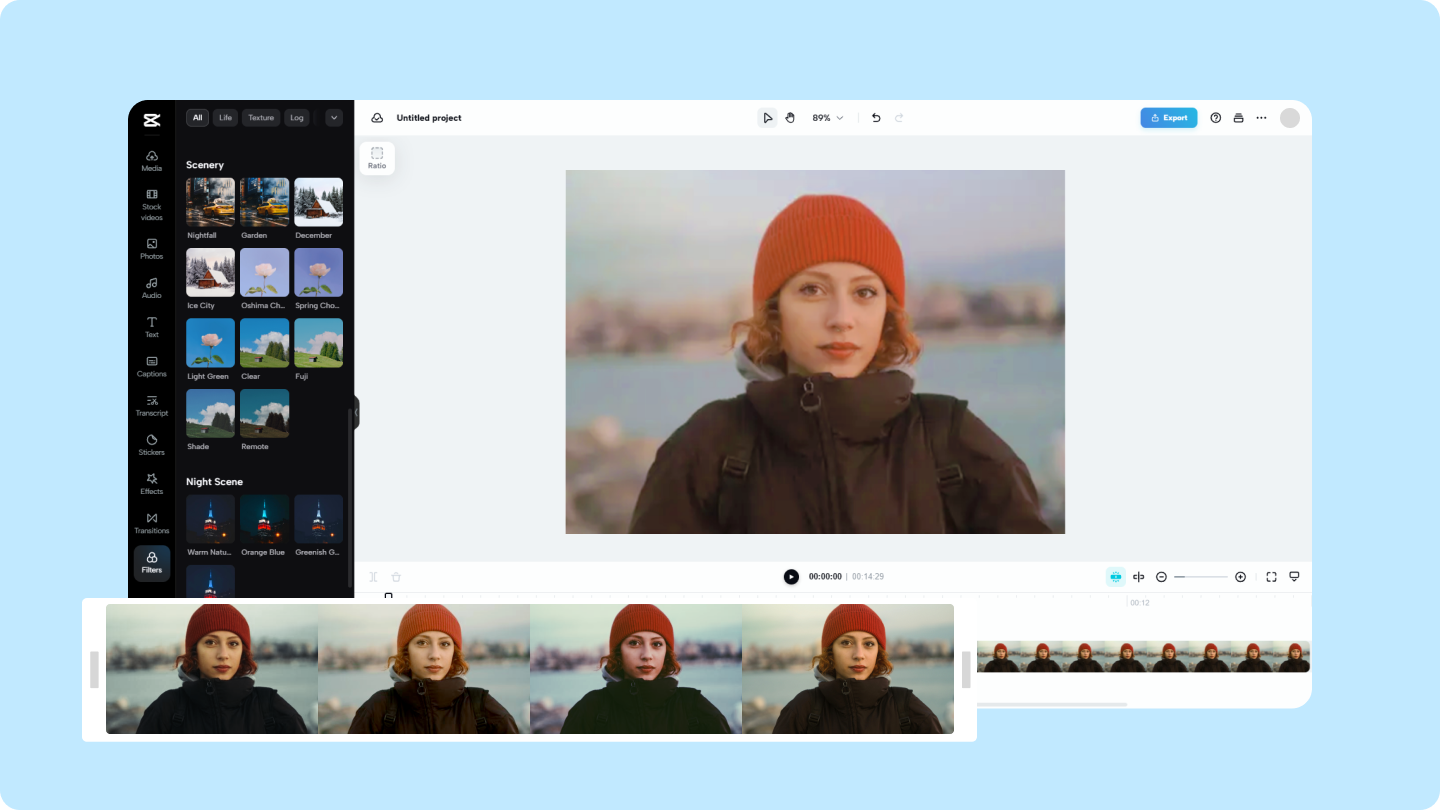Redo the last undone action
Viewport: 1440px width, 810px height.
(x=899, y=118)
